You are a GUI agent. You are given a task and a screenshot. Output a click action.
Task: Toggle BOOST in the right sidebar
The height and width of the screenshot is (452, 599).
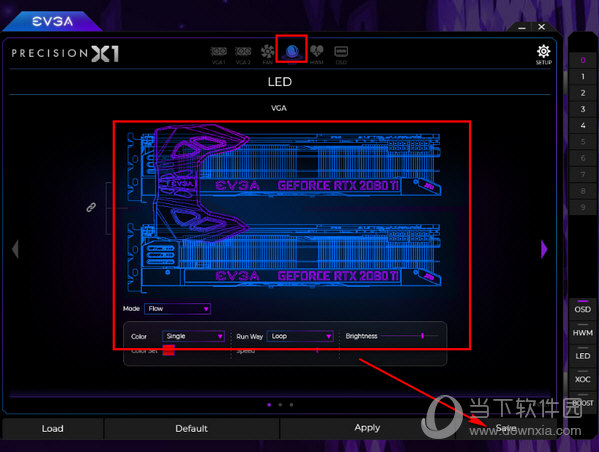coord(583,402)
